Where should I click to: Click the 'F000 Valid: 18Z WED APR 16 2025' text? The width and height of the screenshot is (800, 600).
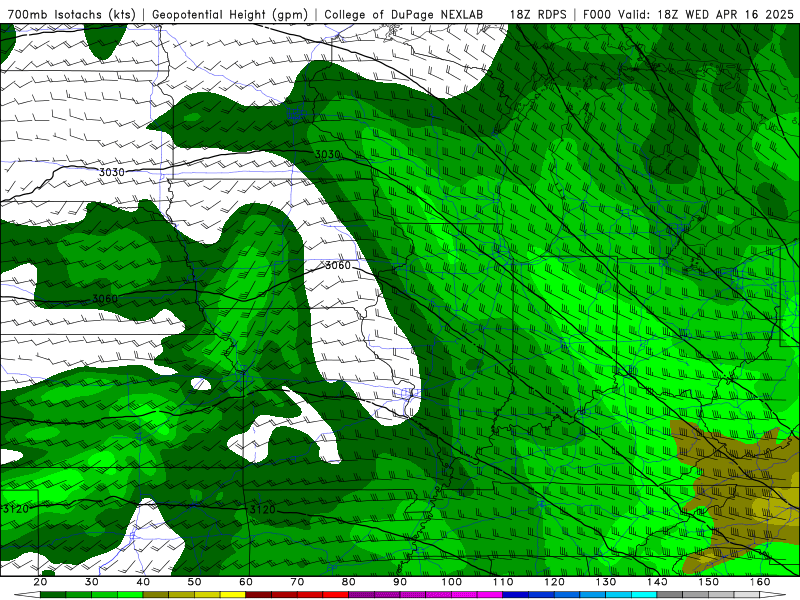tap(688, 15)
